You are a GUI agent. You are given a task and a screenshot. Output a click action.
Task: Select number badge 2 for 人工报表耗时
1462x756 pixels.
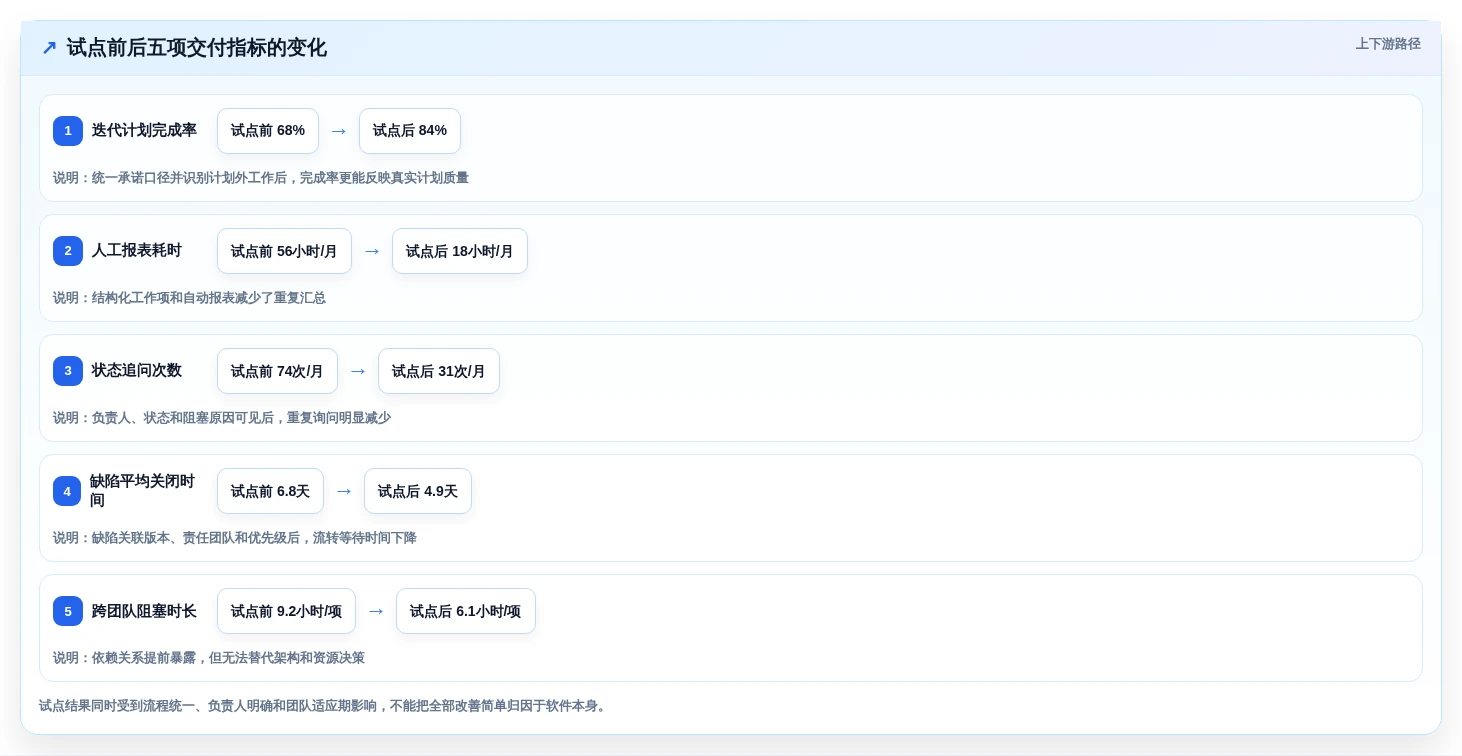pos(68,251)
